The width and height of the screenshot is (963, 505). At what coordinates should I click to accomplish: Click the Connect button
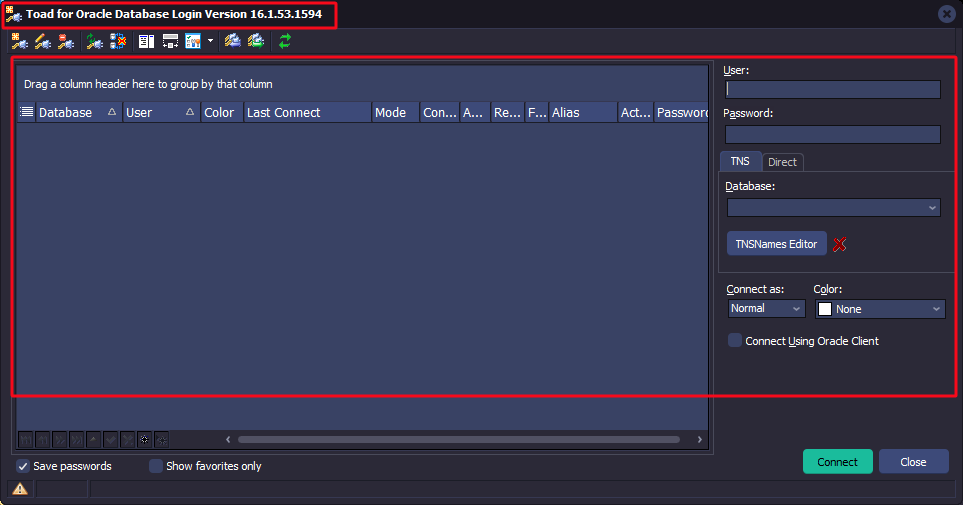click(x=838, y=462)
